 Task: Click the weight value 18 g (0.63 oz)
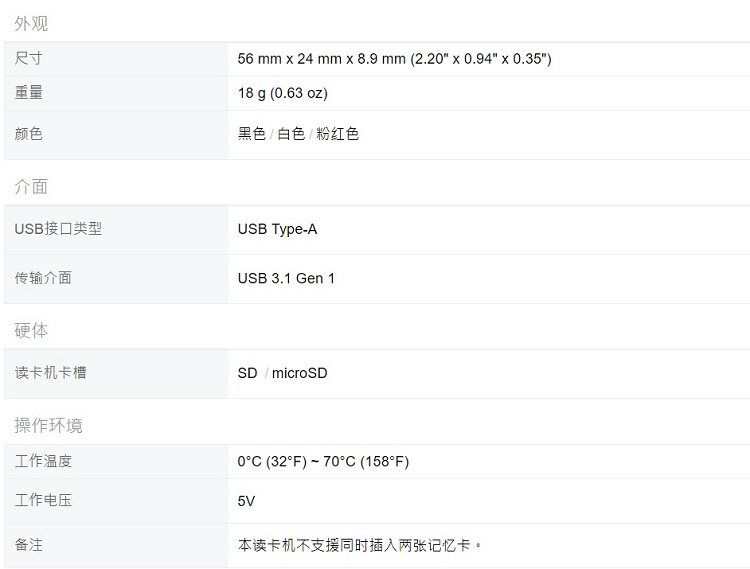[283, 93]
